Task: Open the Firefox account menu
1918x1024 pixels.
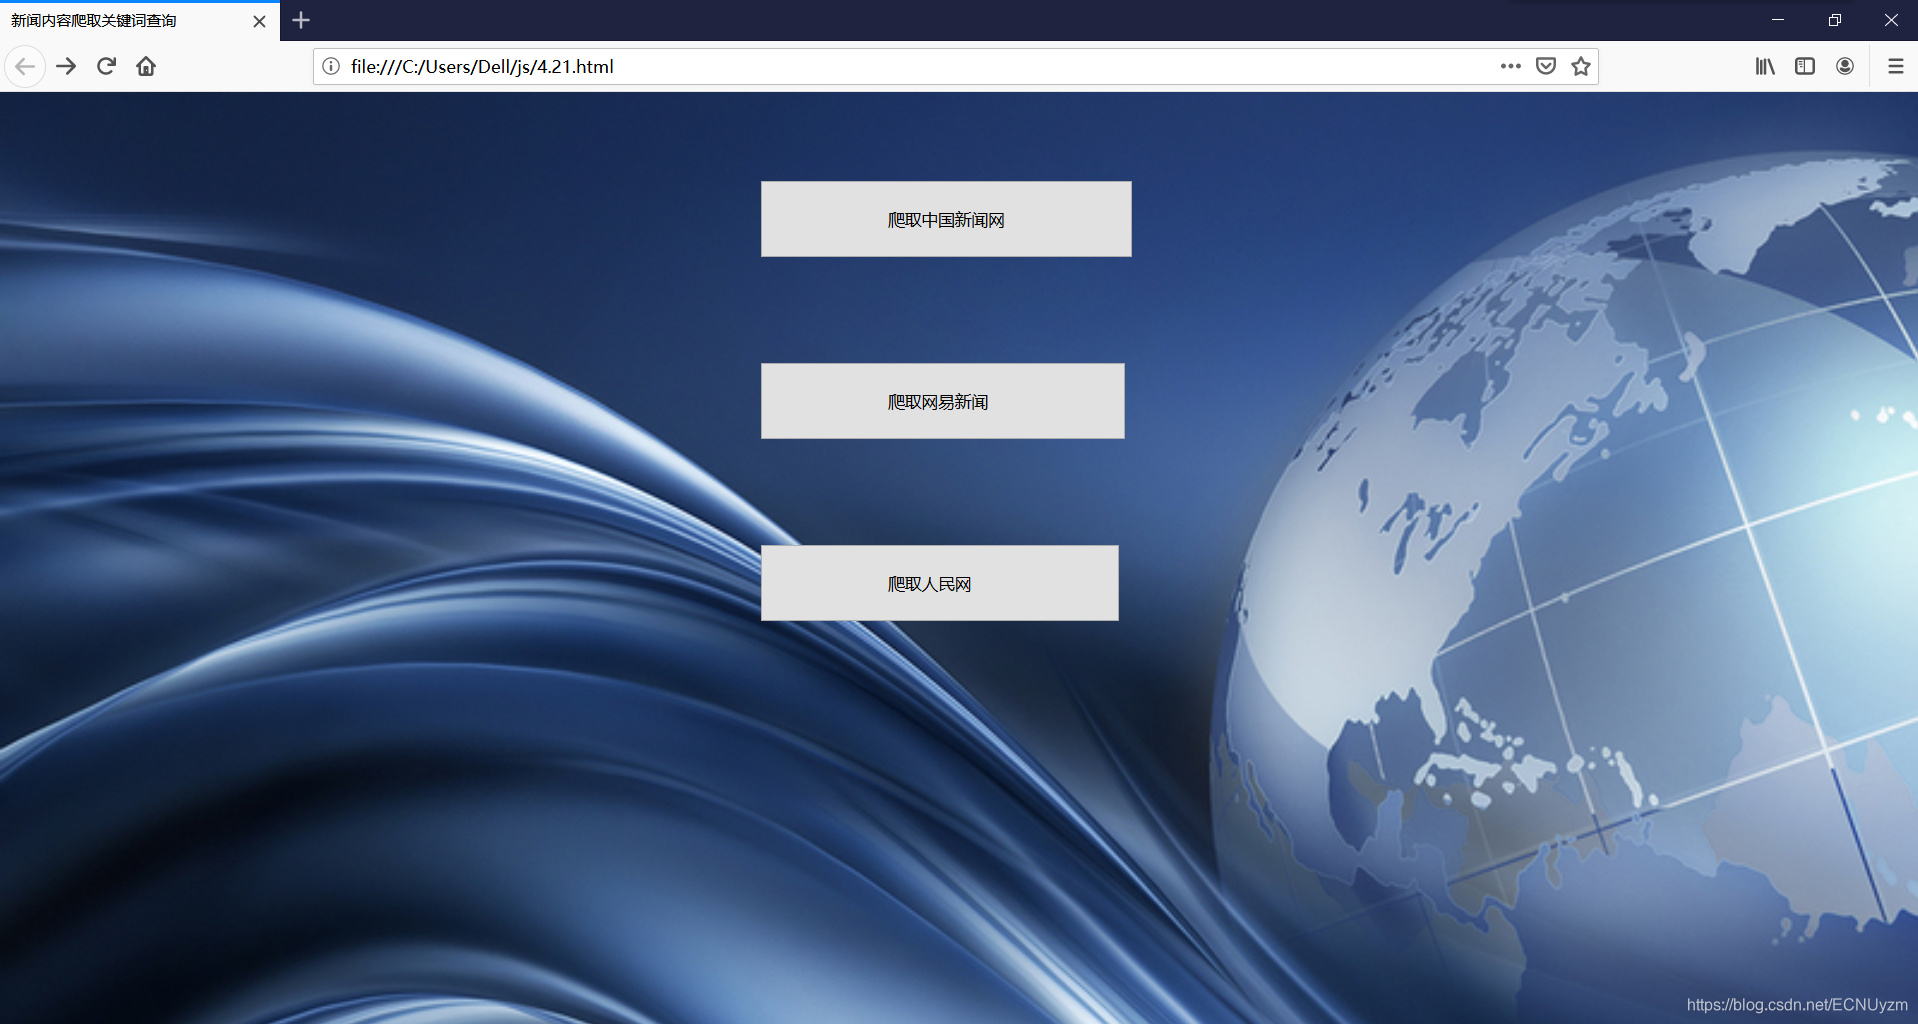Action: (x=1845, y=67)
